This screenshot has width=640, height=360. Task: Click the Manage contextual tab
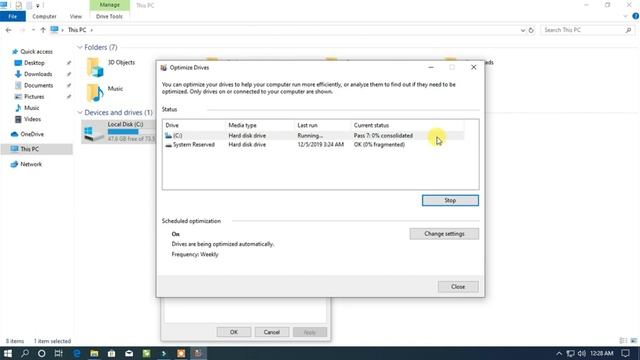(x=109, y=5)
